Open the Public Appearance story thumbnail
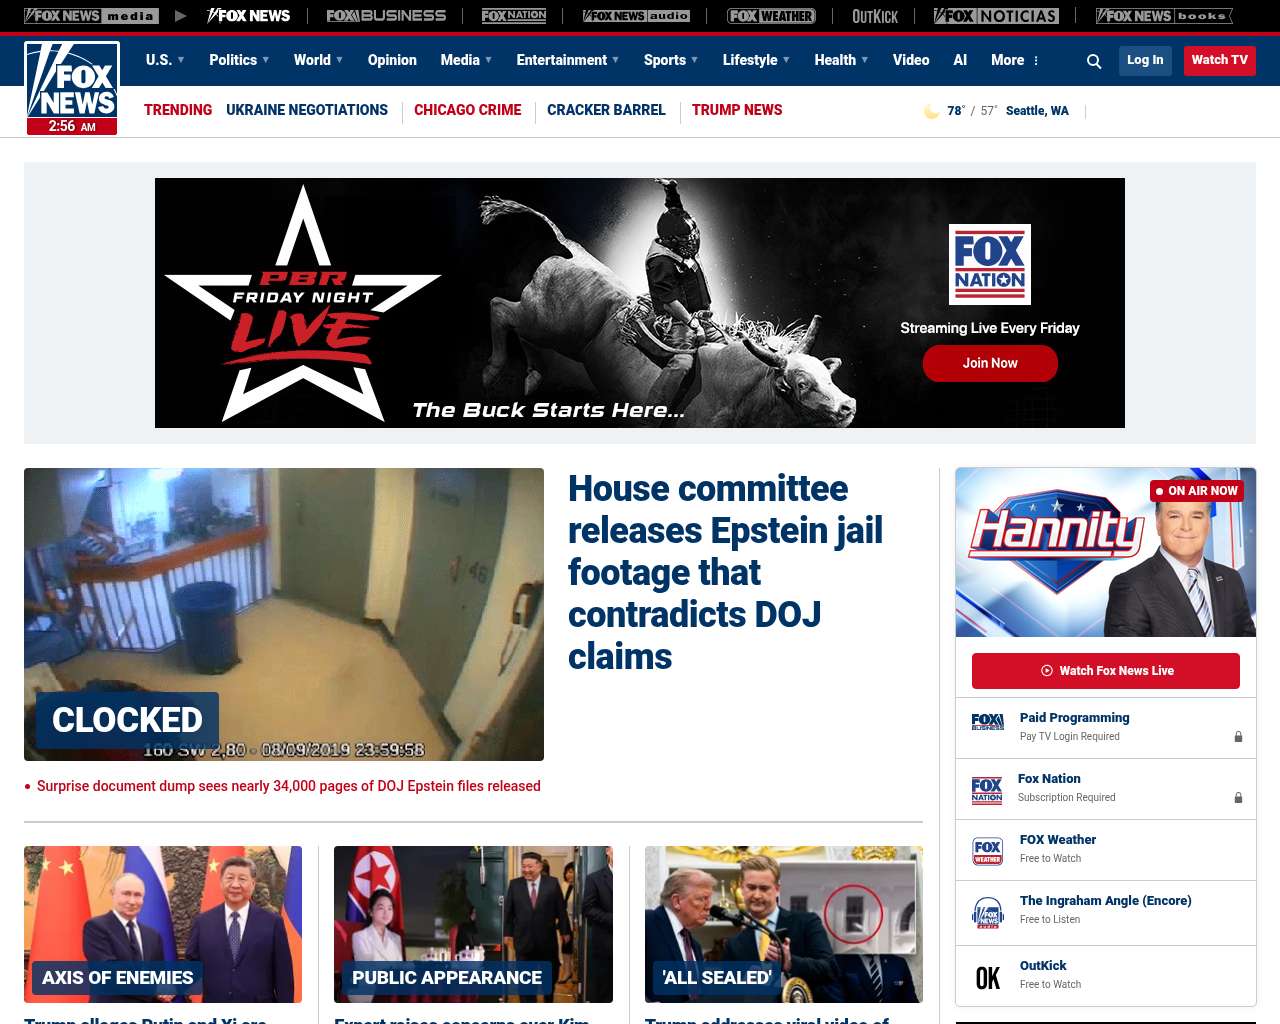Image resolution: width=1280 pixels, height=1024 pixels. (x=473, y=924)
